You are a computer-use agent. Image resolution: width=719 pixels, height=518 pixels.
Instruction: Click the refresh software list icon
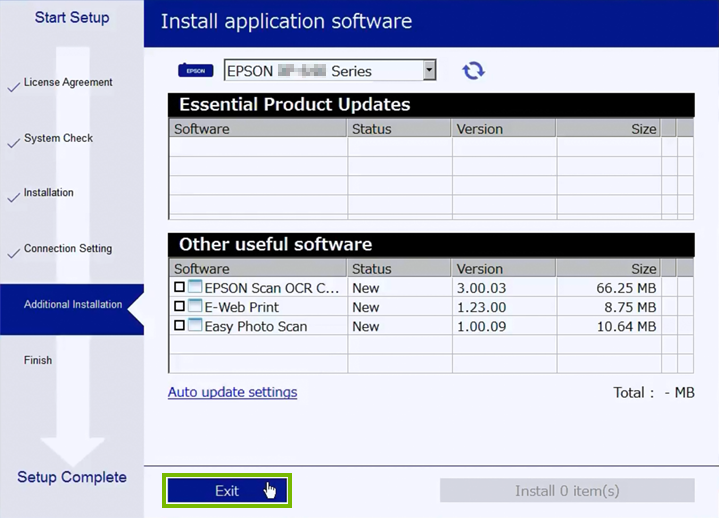[x=473, y=71]
